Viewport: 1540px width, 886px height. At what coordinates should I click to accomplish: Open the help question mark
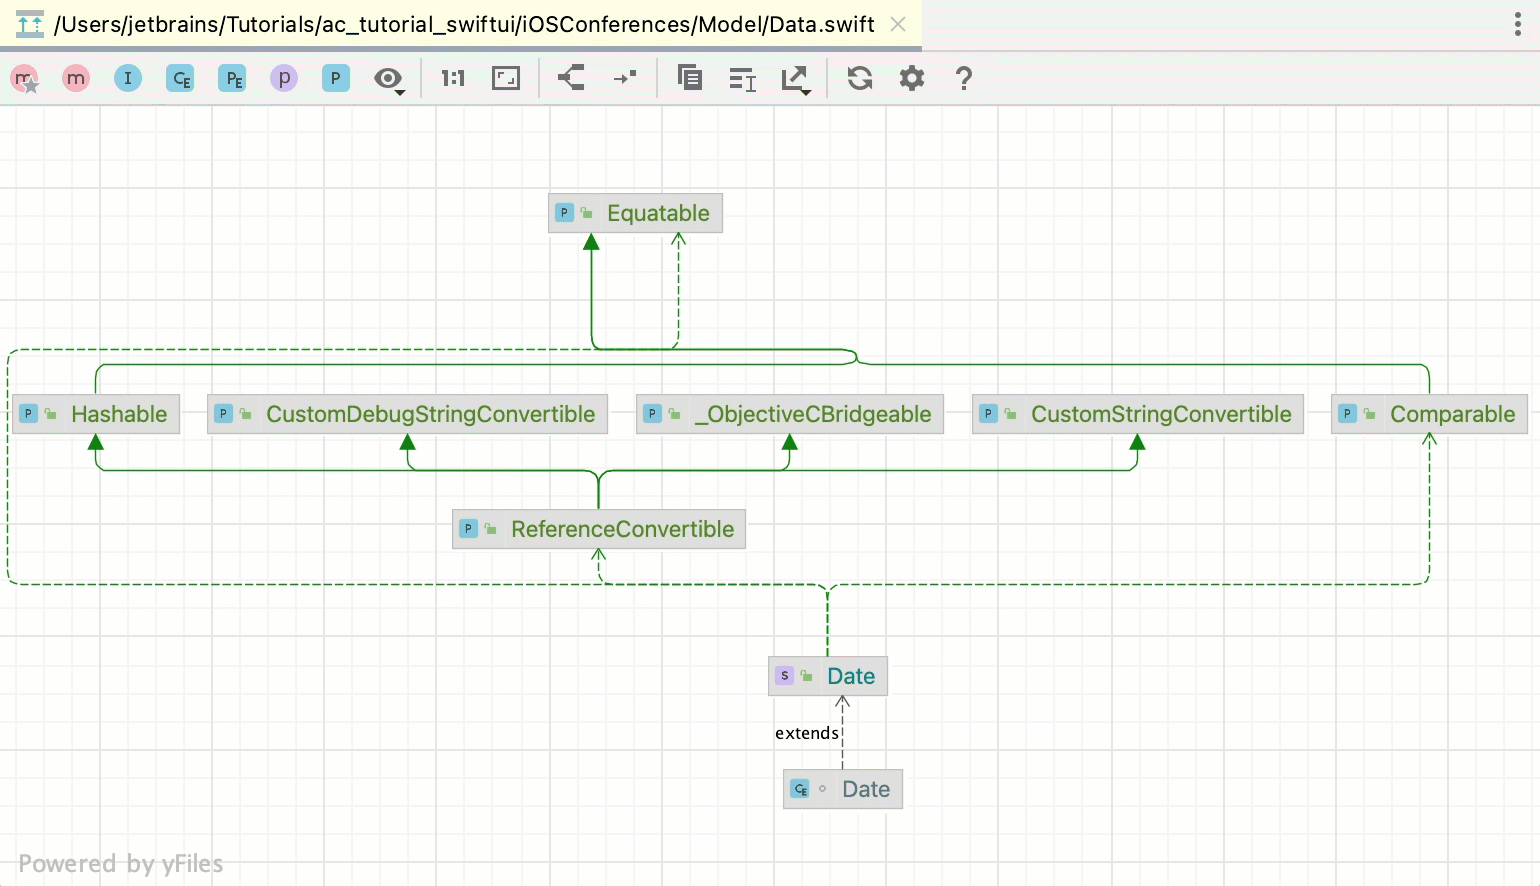[x=964, y=78]
